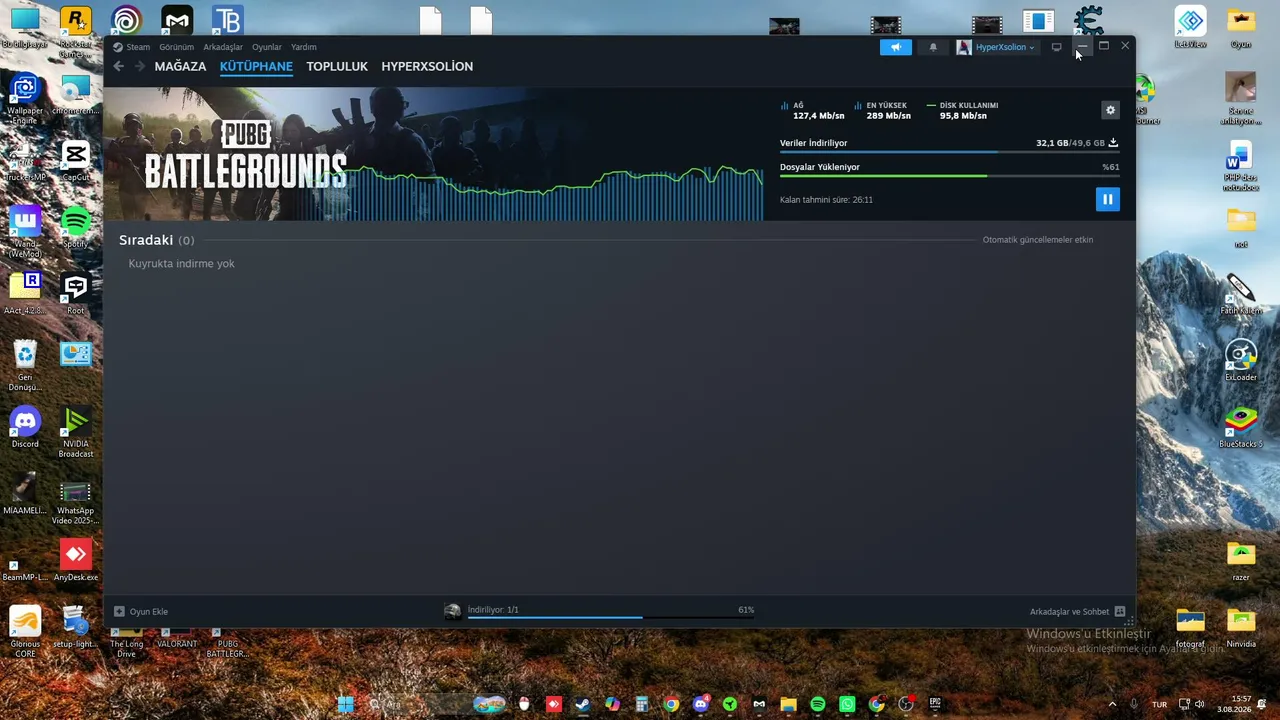Open WhatsApp from the taskbar
1280x720 pixels.
[847, 704]
